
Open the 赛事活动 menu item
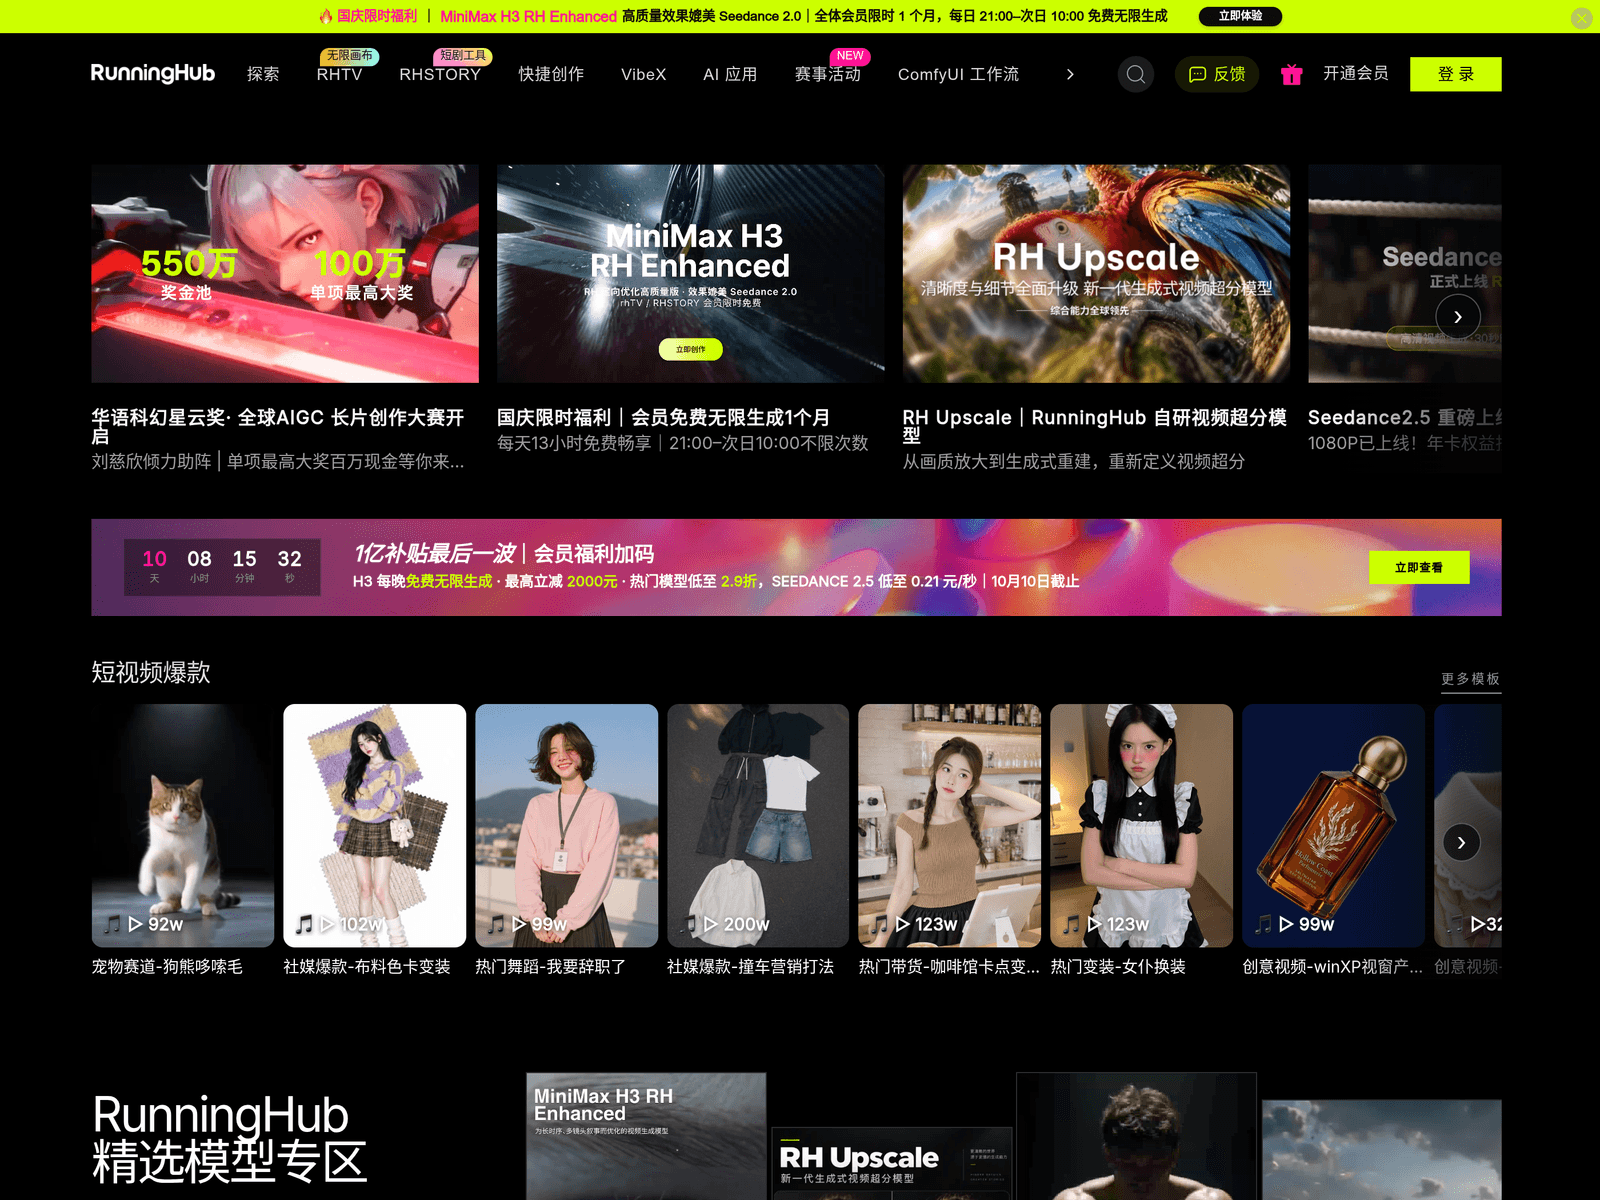click(827, 74)
